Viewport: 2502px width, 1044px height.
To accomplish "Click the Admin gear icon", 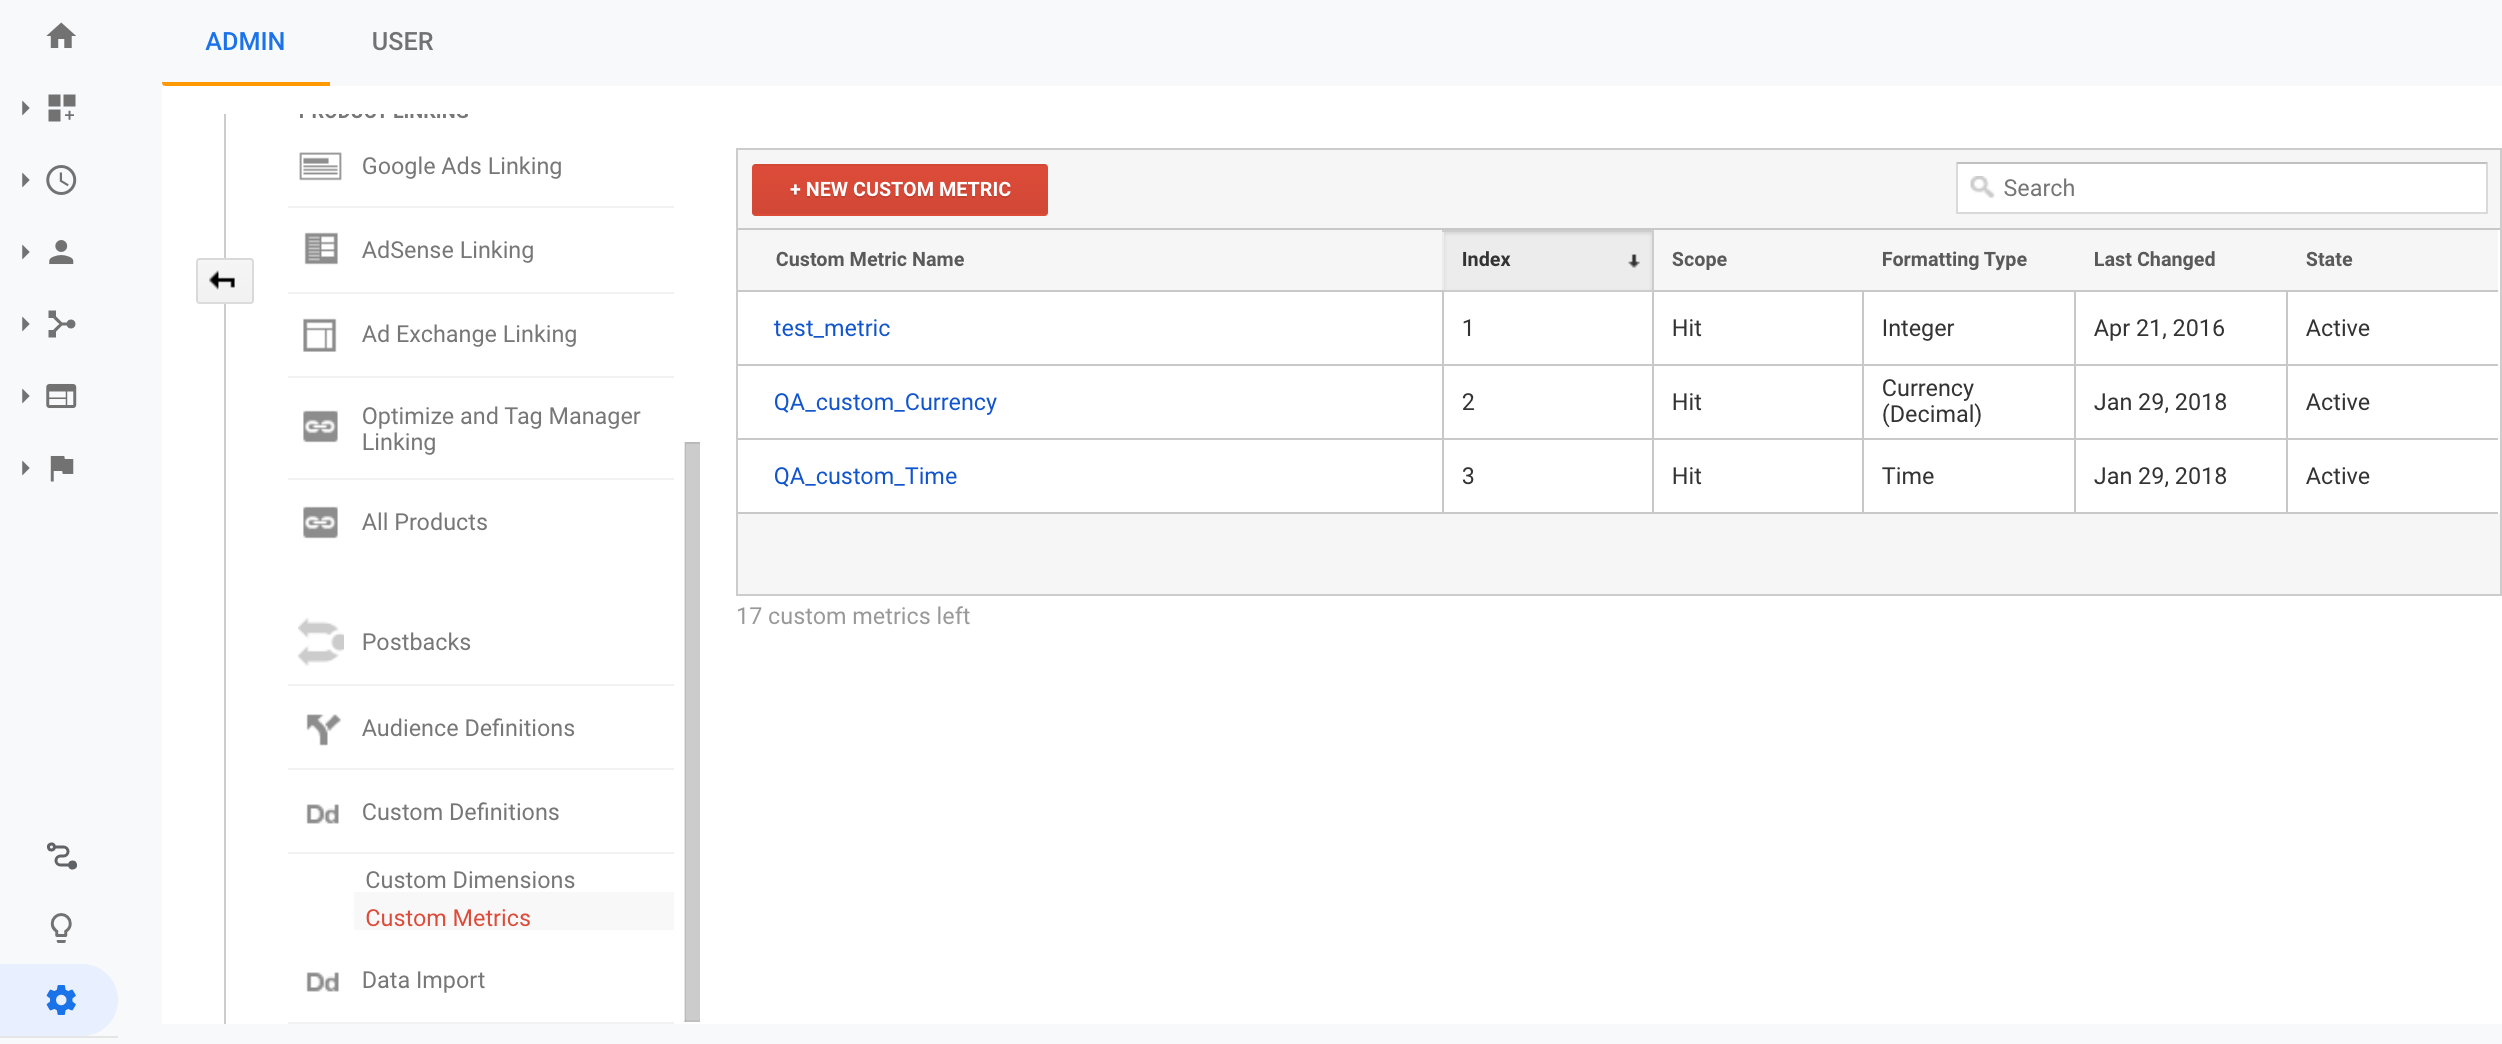I will coord(62,998).
